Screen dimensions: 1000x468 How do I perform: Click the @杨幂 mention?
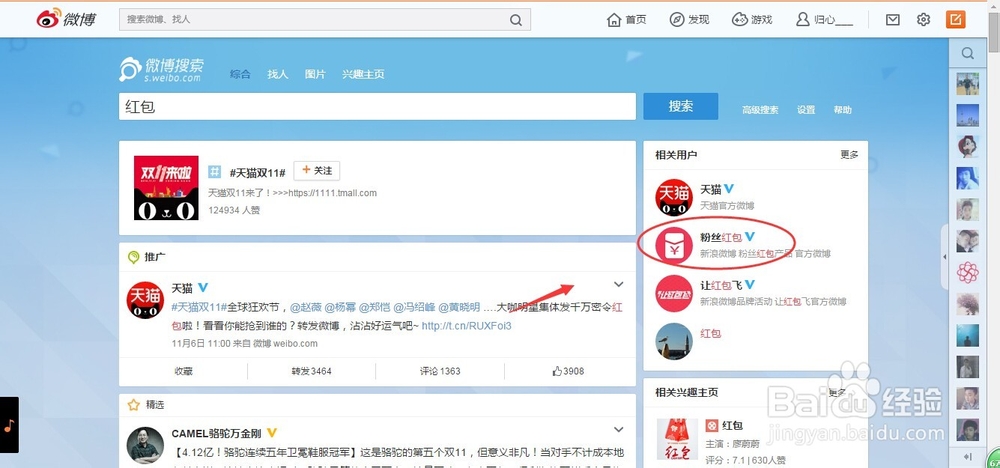[340, 307]
